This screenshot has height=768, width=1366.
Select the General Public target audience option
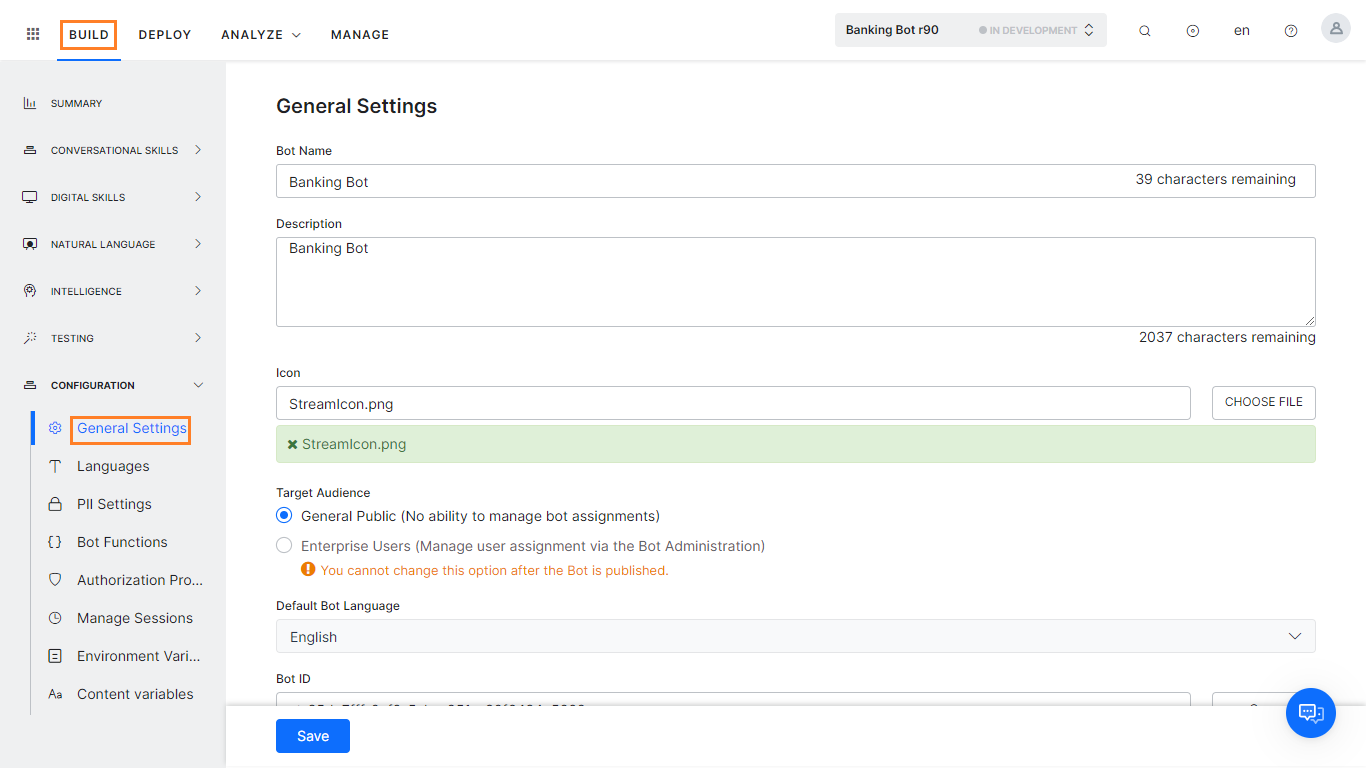click(283, 515)
